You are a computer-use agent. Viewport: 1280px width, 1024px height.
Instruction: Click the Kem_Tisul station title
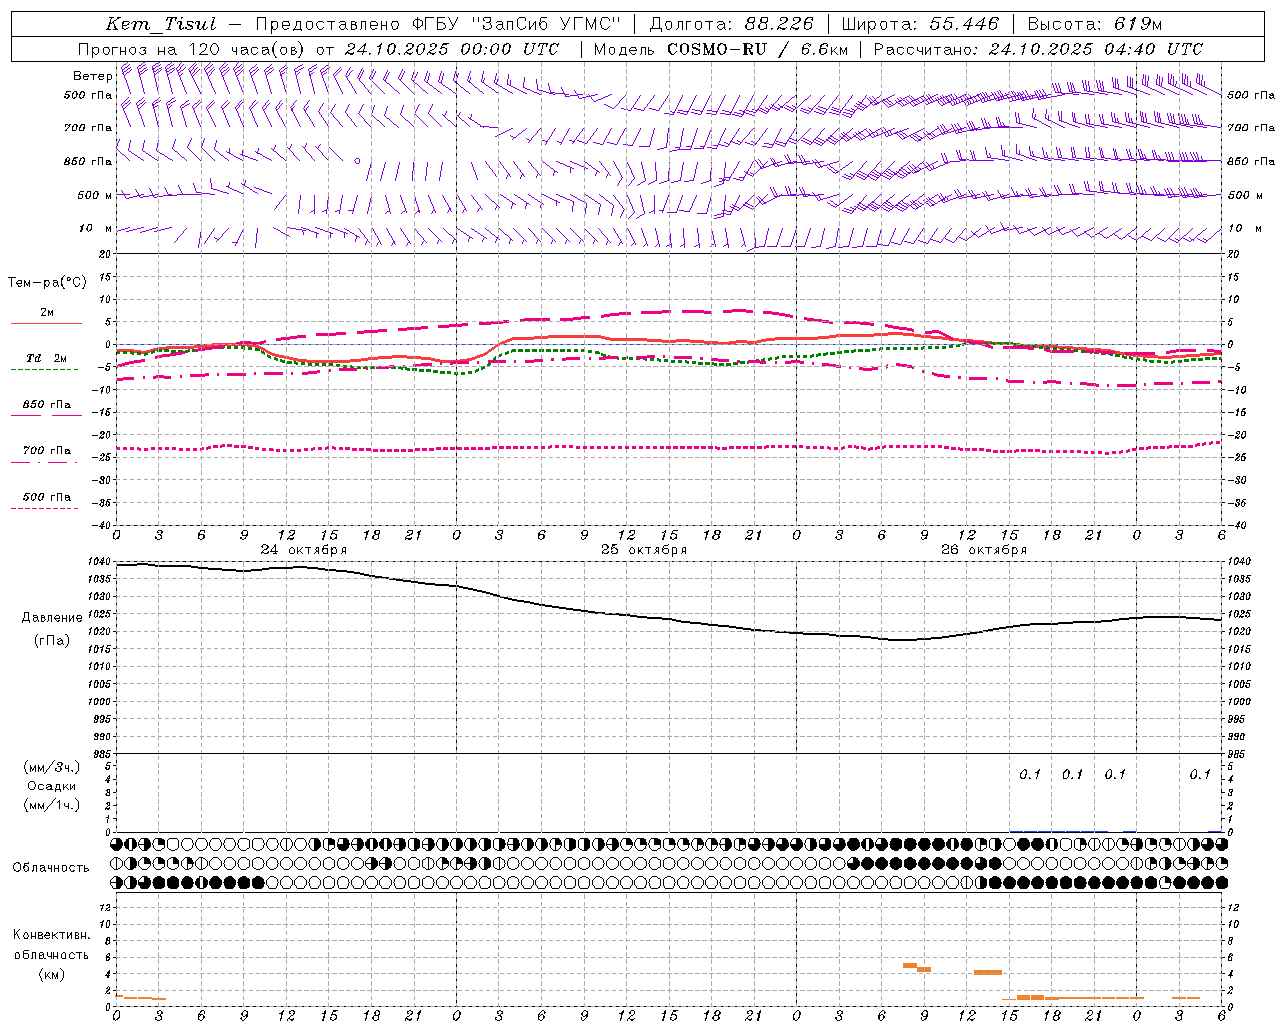(x=160, y=24)
